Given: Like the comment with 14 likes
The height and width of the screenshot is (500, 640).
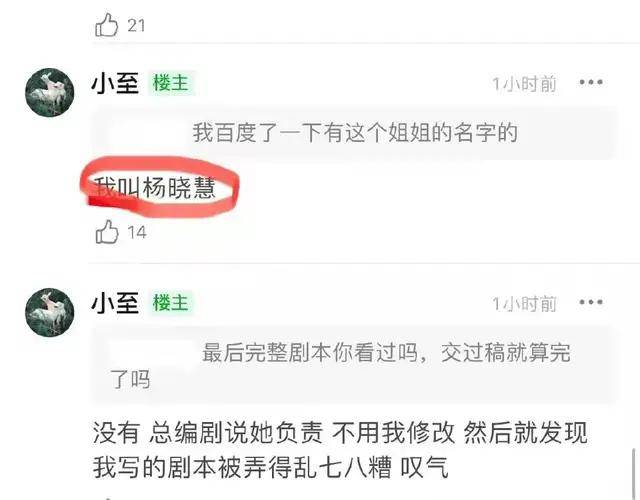Looking at the screenshot, I should (107, 232).
